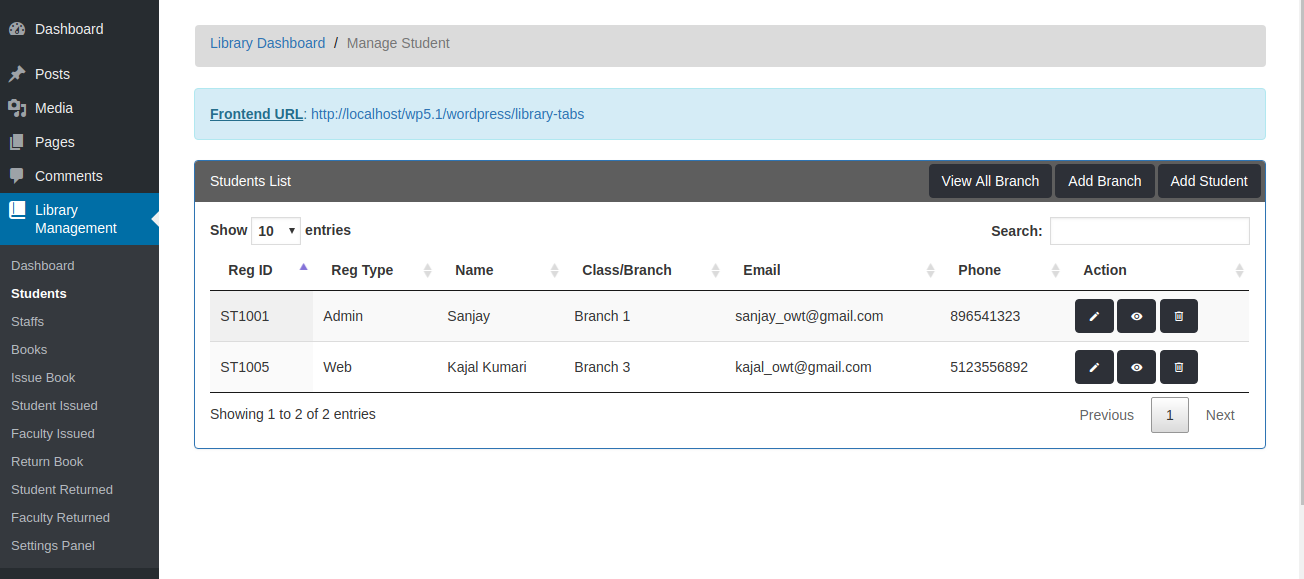The image size is (1304, 579).
Task: Click the Posts pin icon in sidebar
Action: tap(17, 74)
